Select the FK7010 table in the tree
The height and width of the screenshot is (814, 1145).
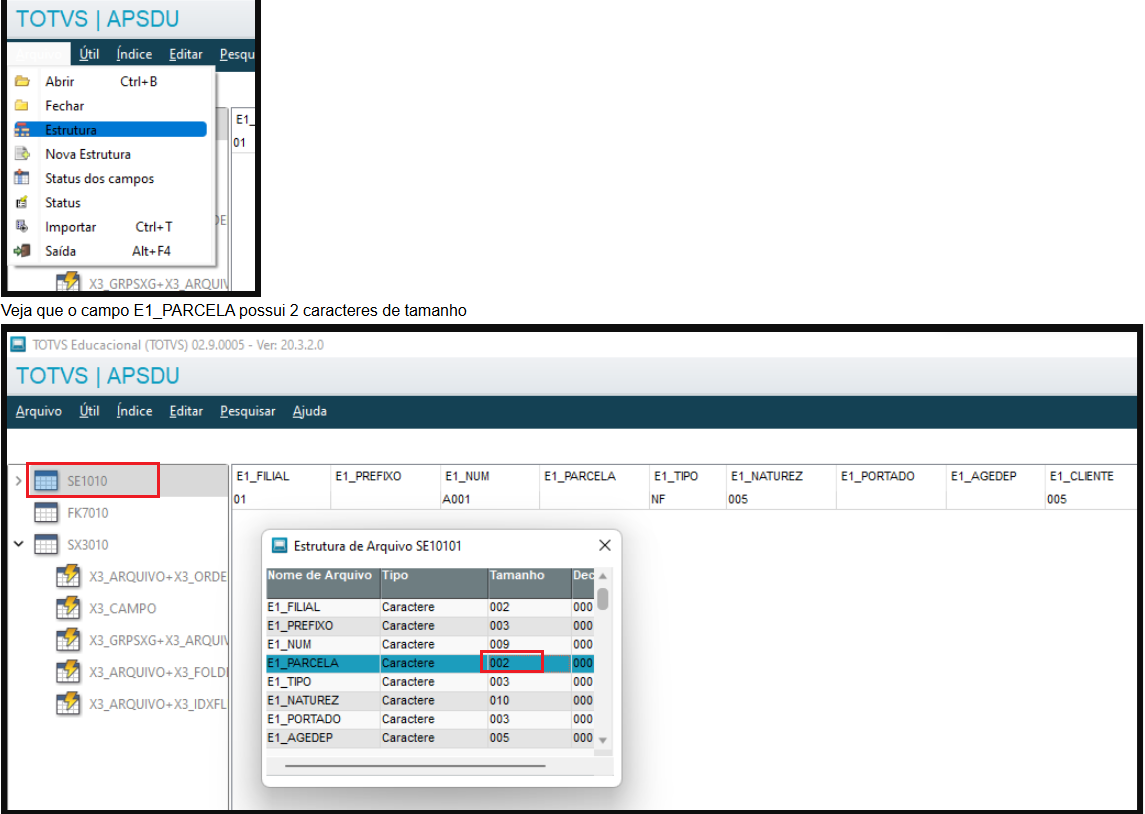tap(88, 513)
